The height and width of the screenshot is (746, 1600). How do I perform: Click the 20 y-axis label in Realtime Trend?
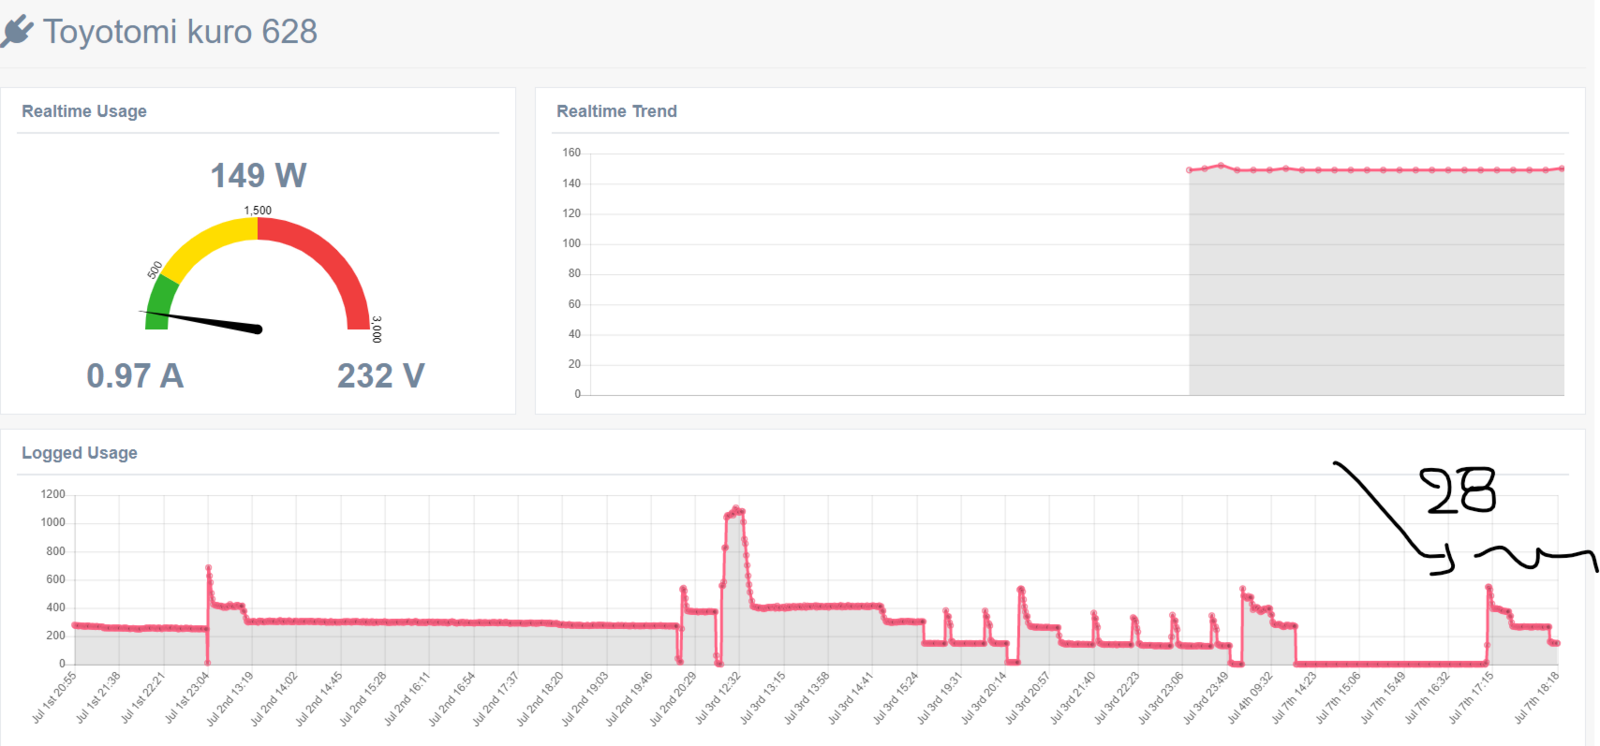coord(574,364)
